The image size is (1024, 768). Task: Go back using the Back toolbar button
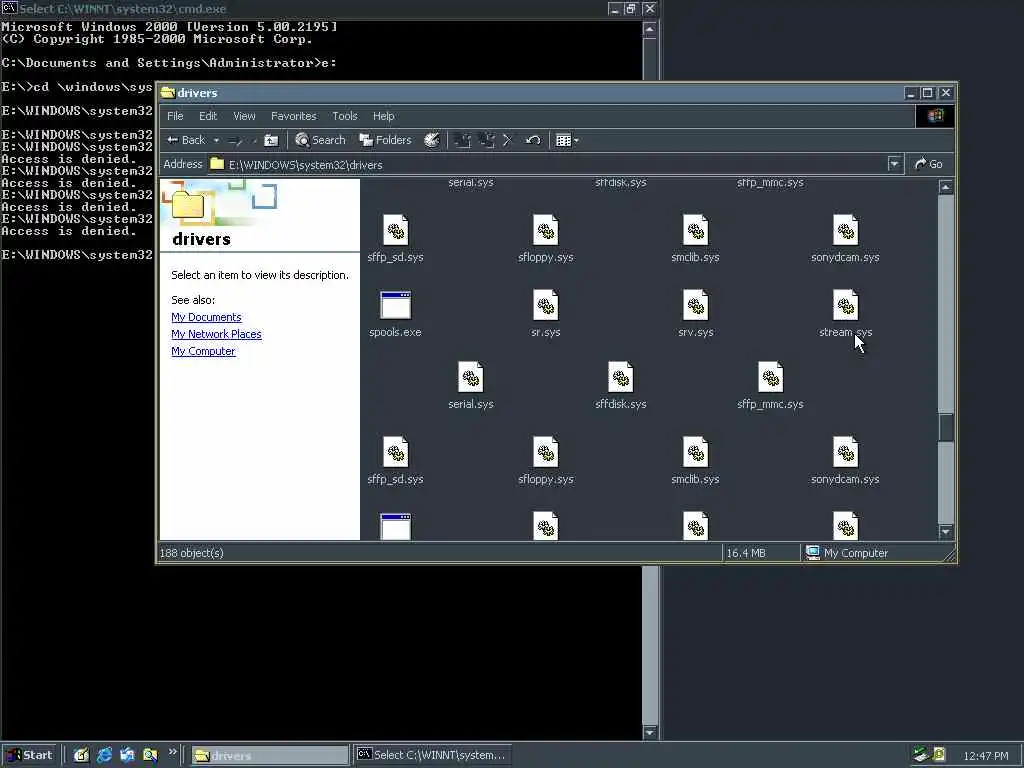point(186,140)
